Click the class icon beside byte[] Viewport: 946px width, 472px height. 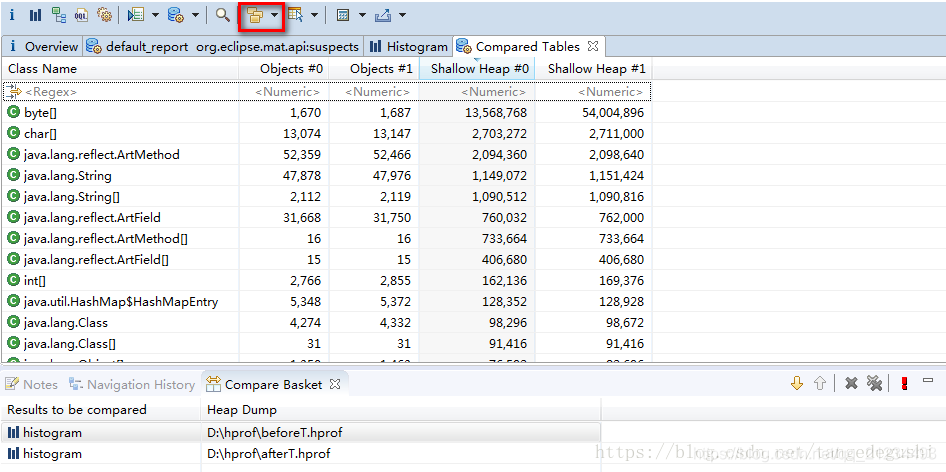point(13,112)
